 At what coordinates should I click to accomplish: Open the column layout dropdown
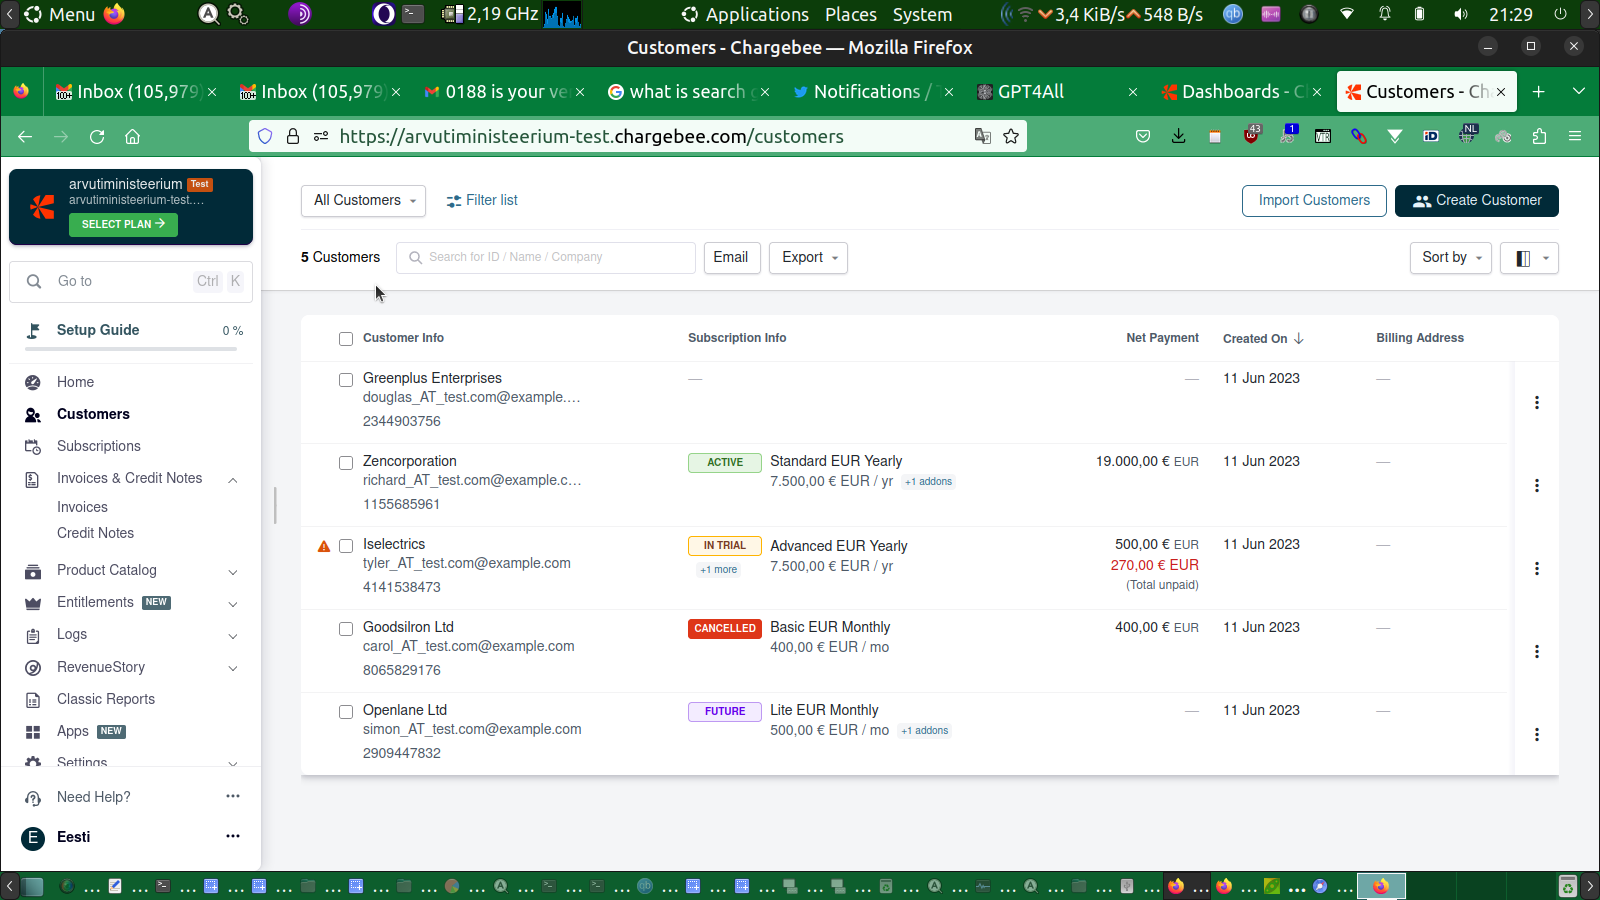point(1529,258)
